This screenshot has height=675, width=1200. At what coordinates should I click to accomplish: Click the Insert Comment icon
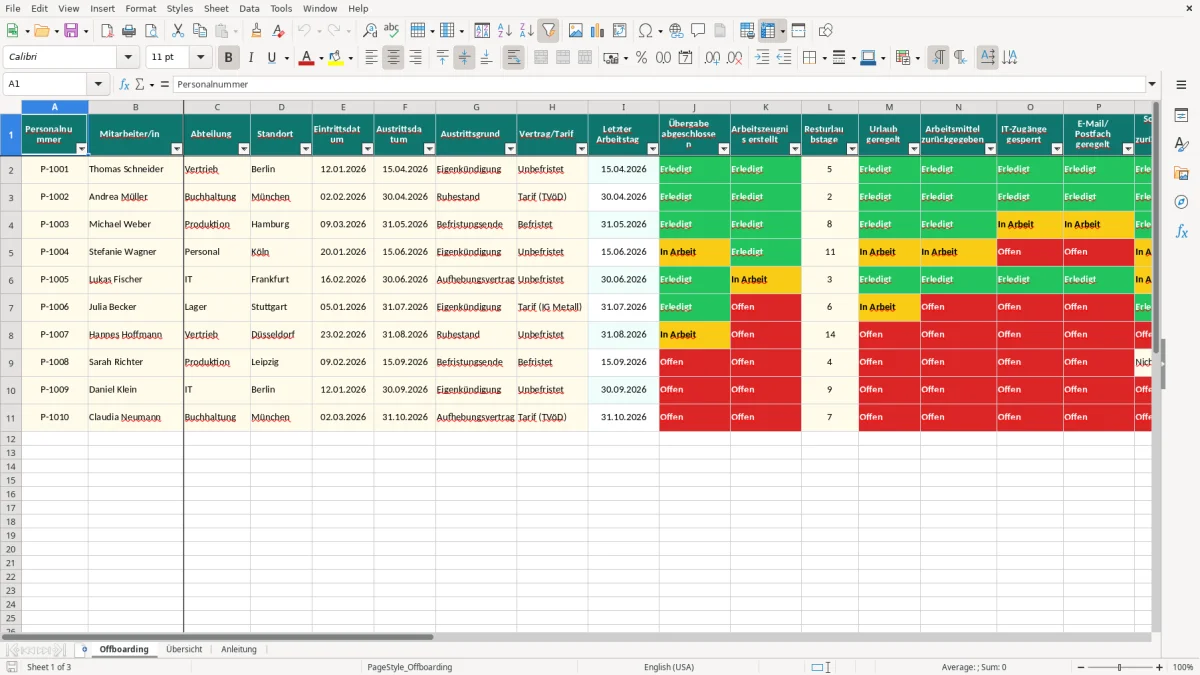(698, 31)
